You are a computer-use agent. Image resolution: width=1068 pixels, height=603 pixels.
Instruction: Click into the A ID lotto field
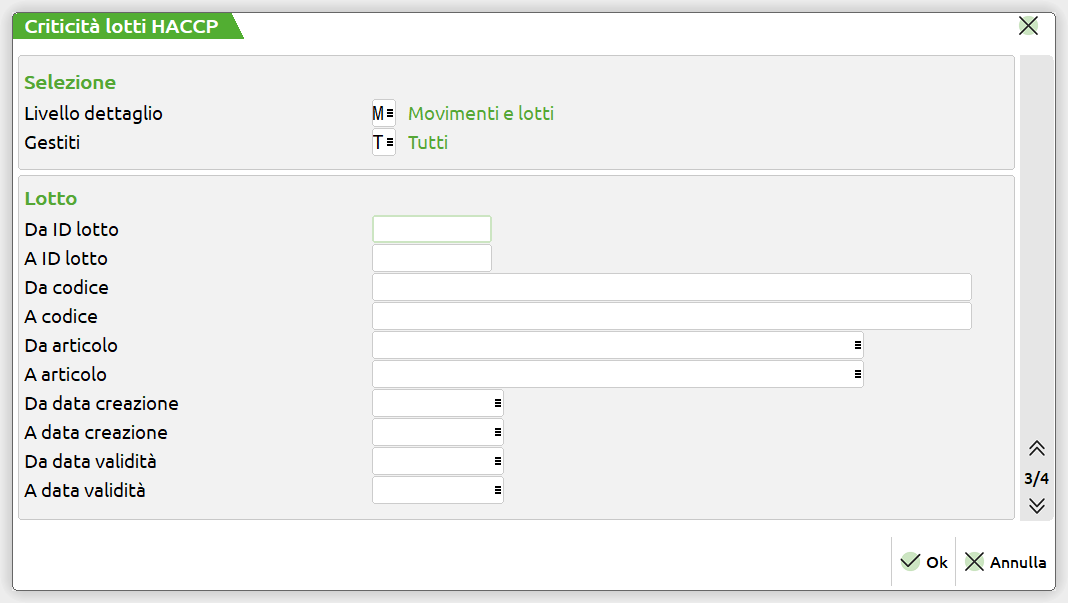click(x=431, y=258)
